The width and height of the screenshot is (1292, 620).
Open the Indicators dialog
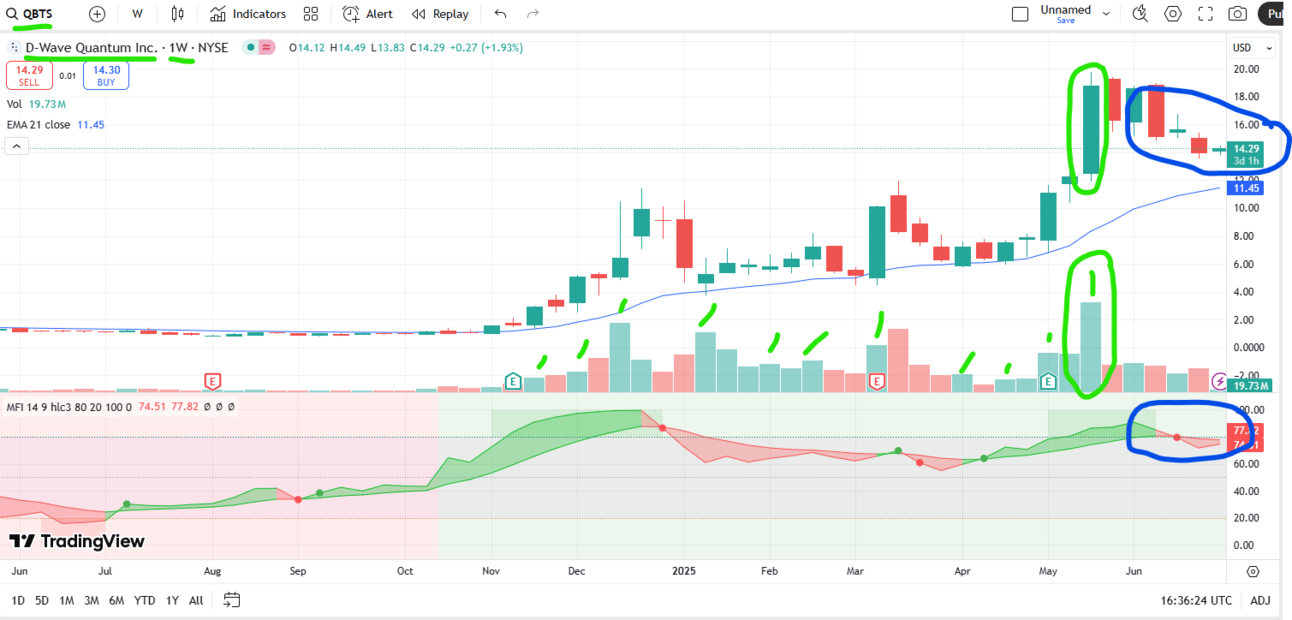point(248,14)
